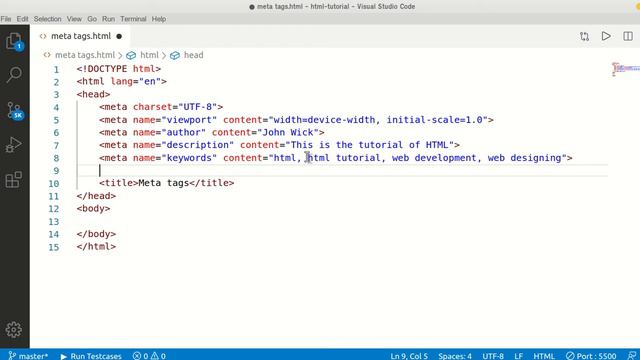Click the master branch indicator in status bar
The height and width of the screenshot is (360, 640).
click(x=28, y=356)
